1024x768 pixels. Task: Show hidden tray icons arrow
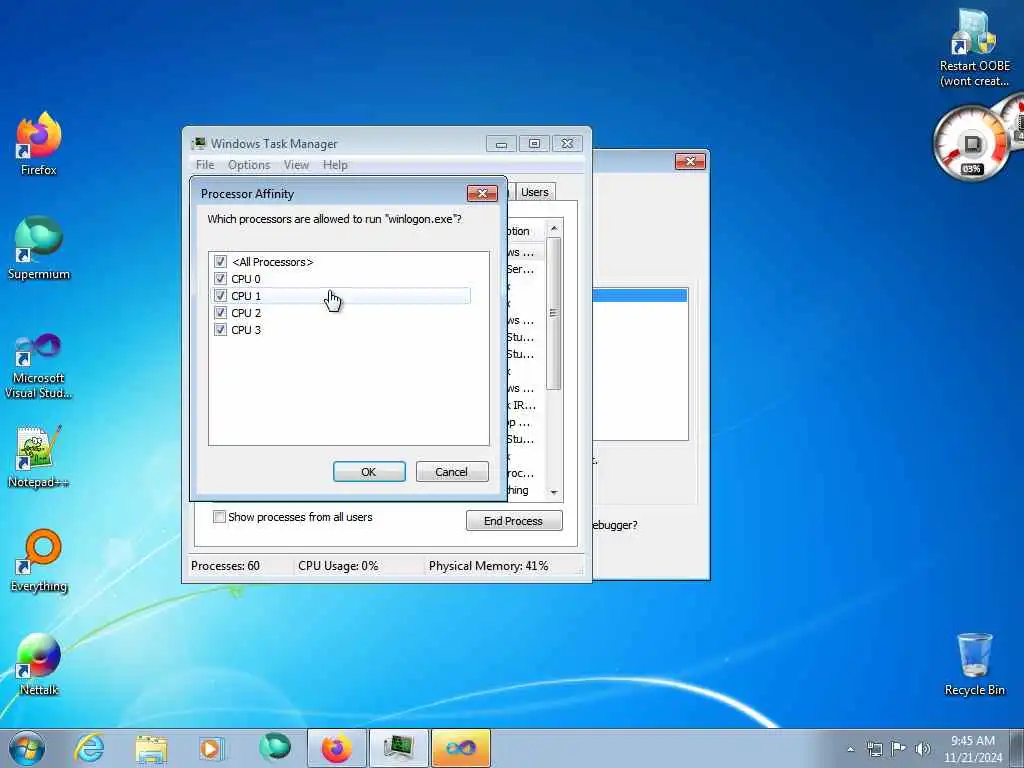850,749
